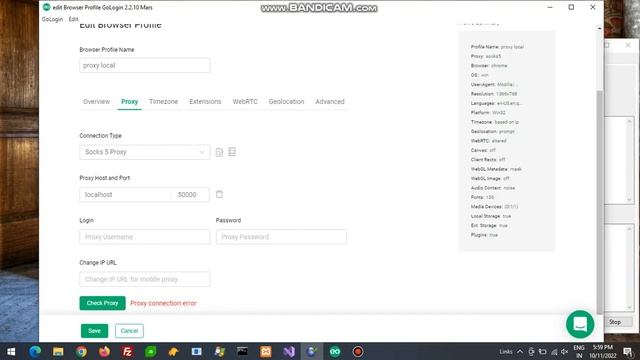
Task: Switch to the Timezone tab
Action: pyautogui.click(x=163, y=102)
